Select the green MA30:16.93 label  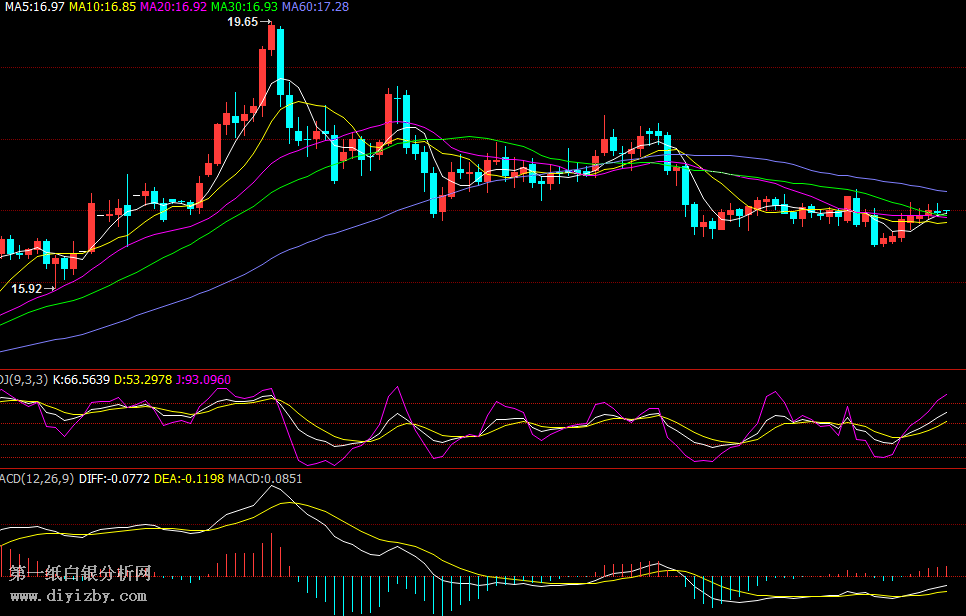pos(244,7)
